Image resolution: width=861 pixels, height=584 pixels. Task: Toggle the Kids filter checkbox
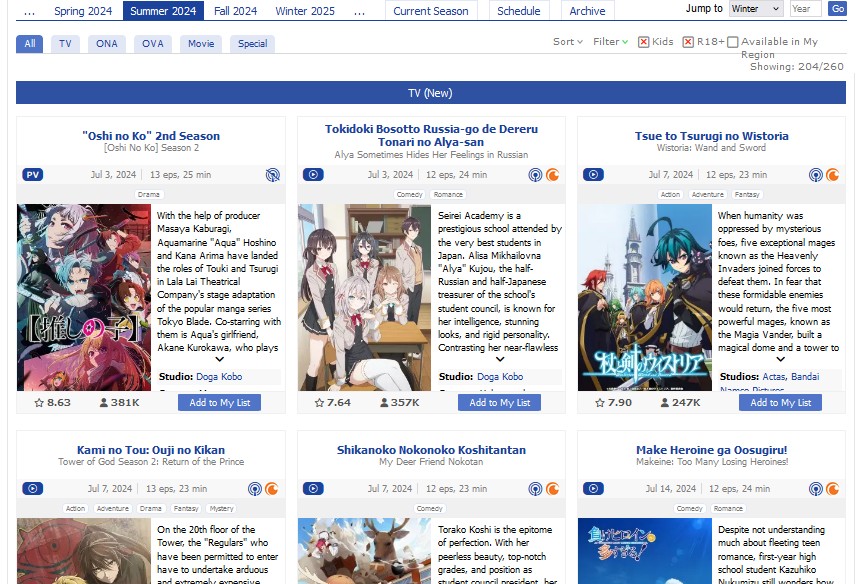click(x=644, y=42)
